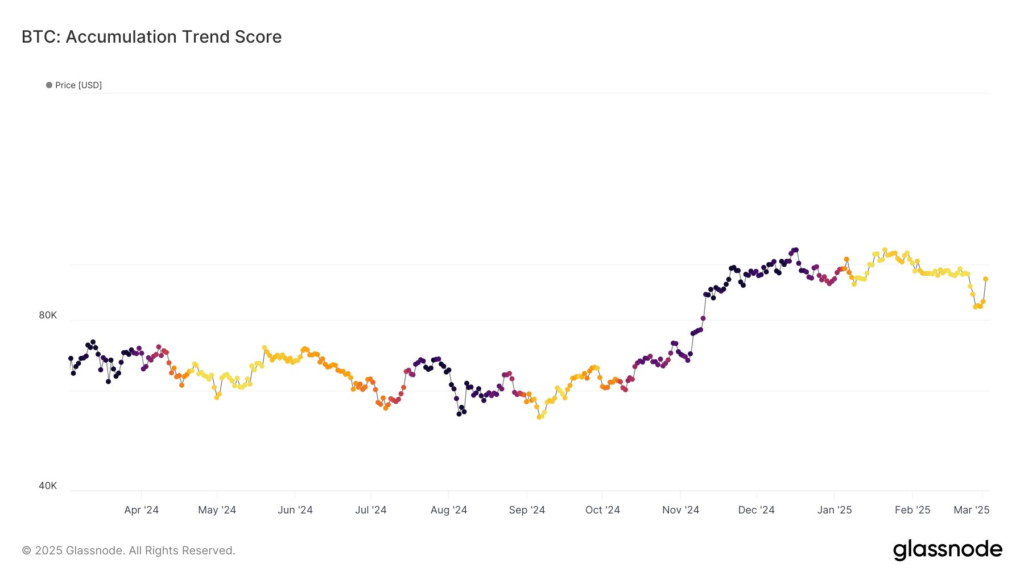
Task: Select the Aug '24 axis label
Action: pyautogui.click(x=449, y=510)
